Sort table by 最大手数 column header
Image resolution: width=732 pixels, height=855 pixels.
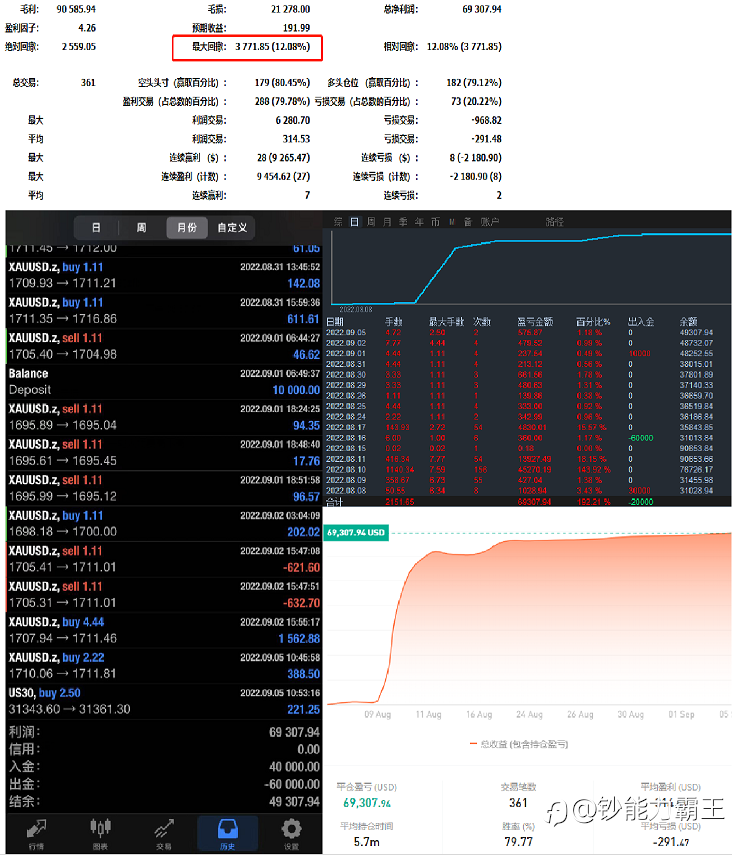coord(446,322)
